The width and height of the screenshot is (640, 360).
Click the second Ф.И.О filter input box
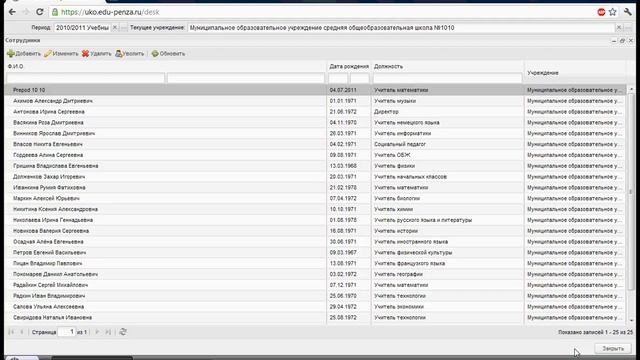(x=246, y=78)
